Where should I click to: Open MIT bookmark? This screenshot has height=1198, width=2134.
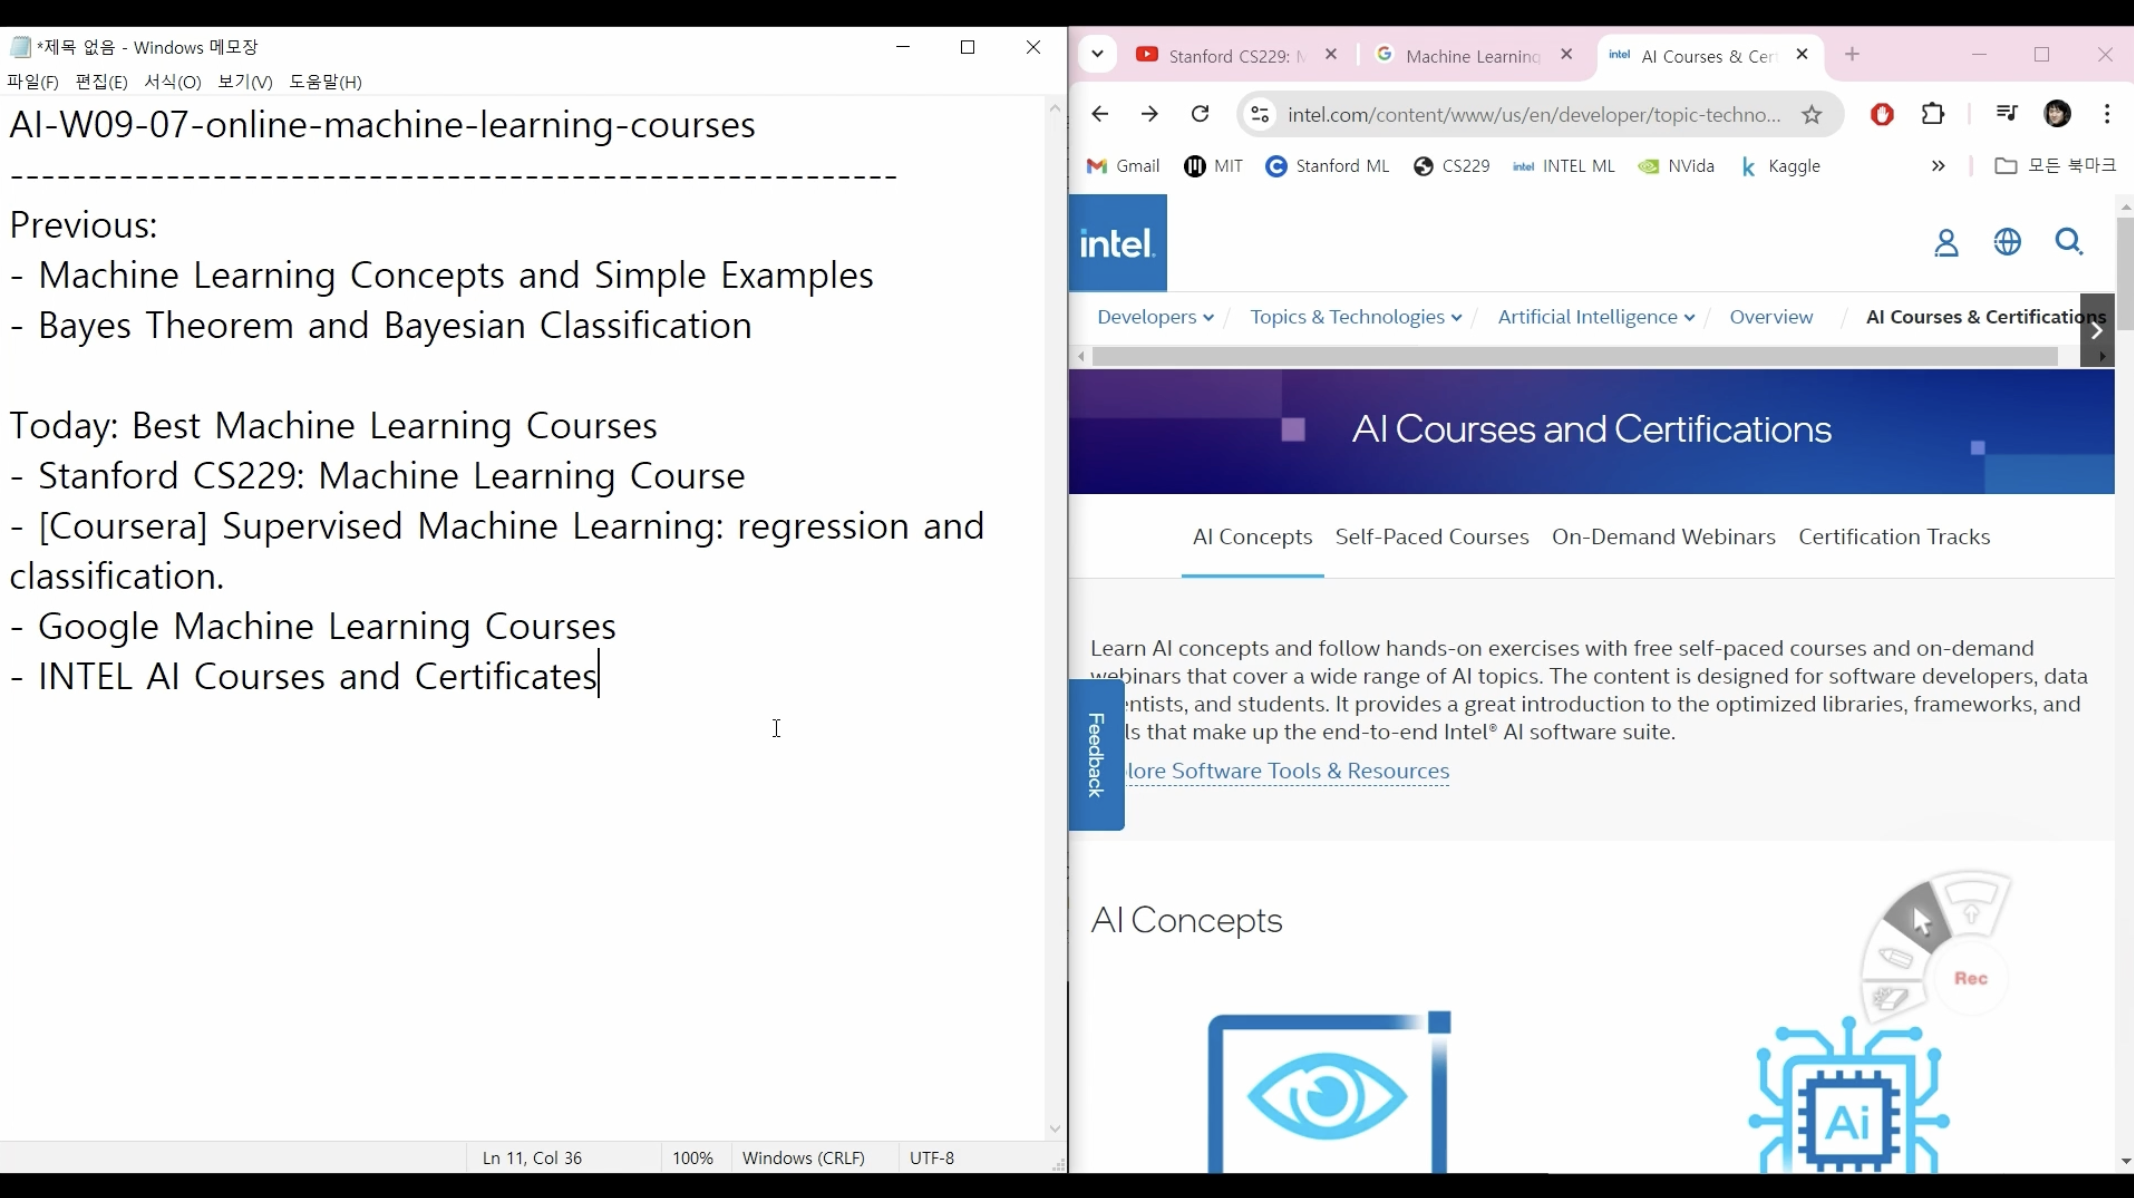pyautogui.click(x=1213, y=166)
